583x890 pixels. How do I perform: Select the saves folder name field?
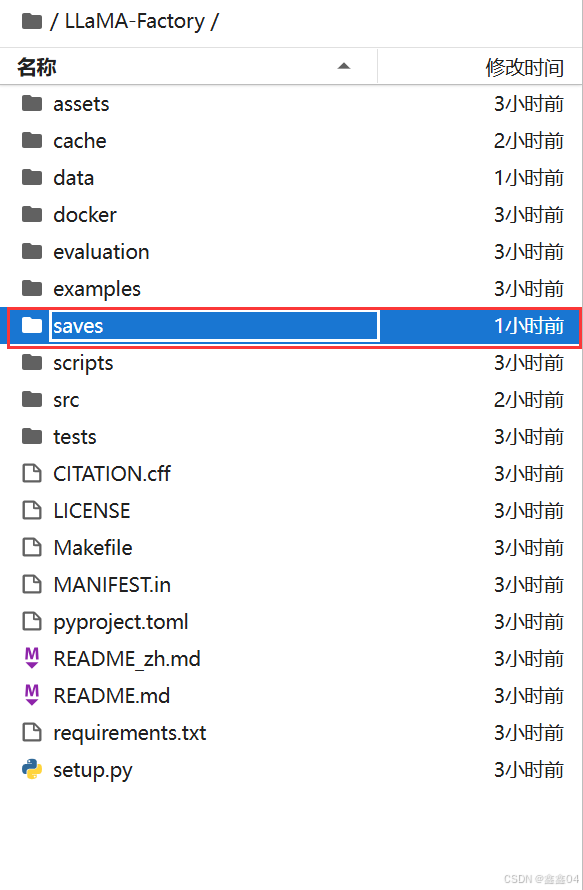point(215,326)
